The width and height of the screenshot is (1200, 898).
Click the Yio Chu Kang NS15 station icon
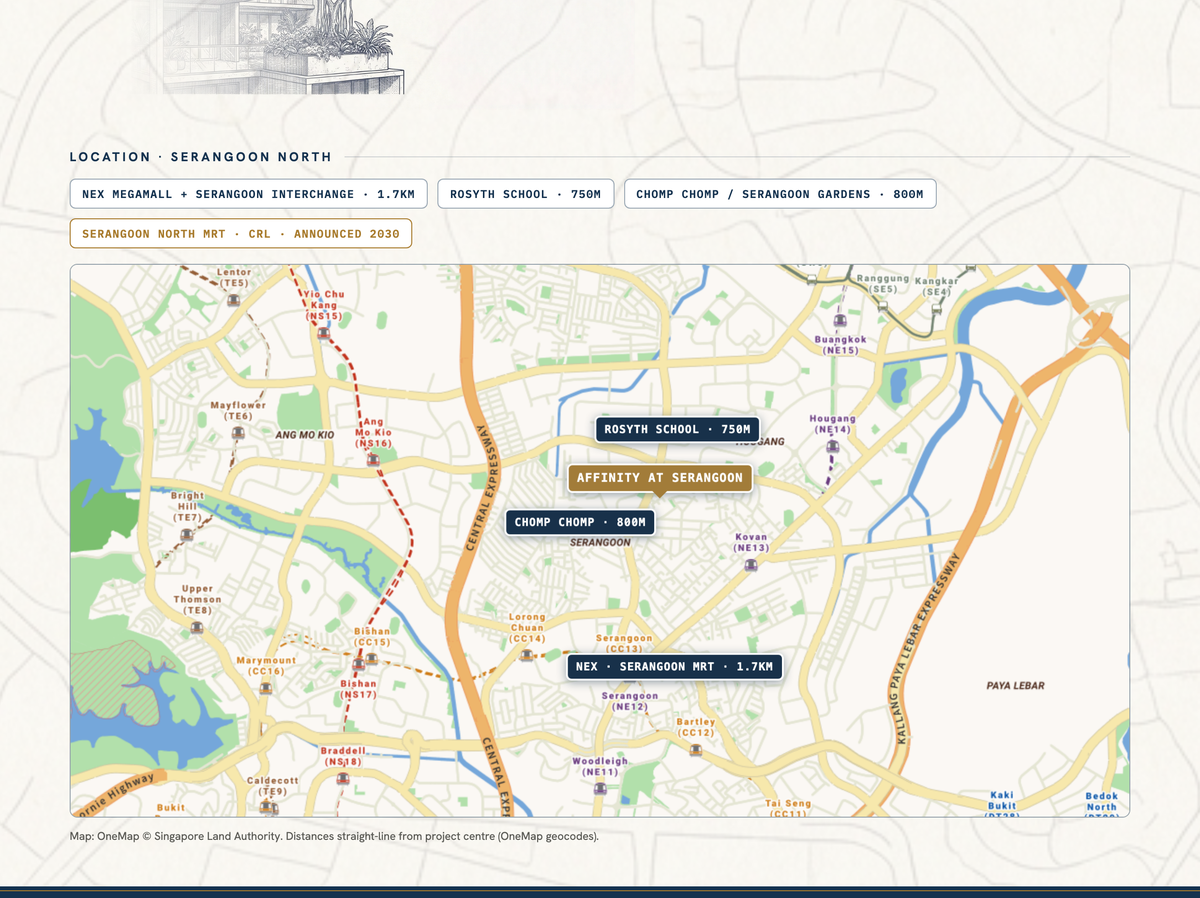(x=323, y=332)
